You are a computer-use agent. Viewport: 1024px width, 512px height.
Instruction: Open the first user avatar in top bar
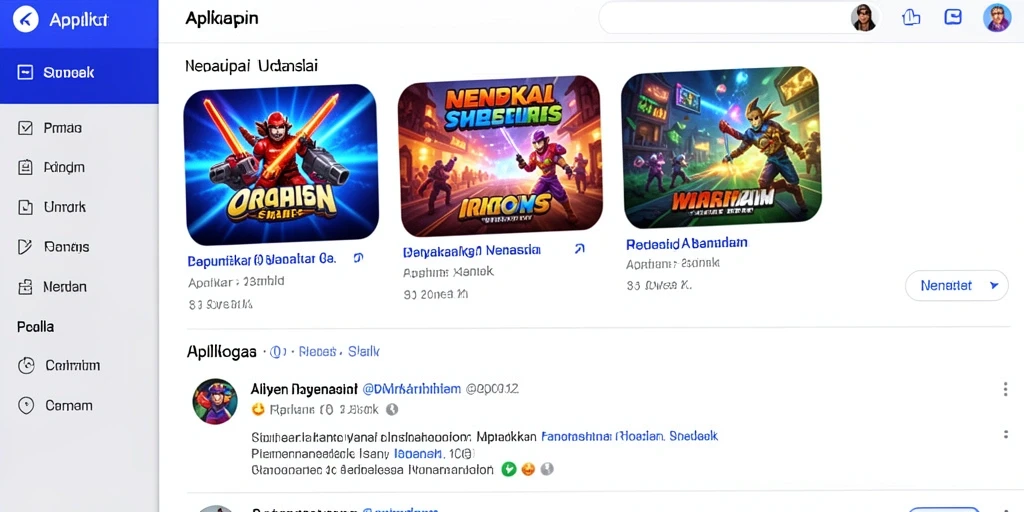[x=863, y=18]
